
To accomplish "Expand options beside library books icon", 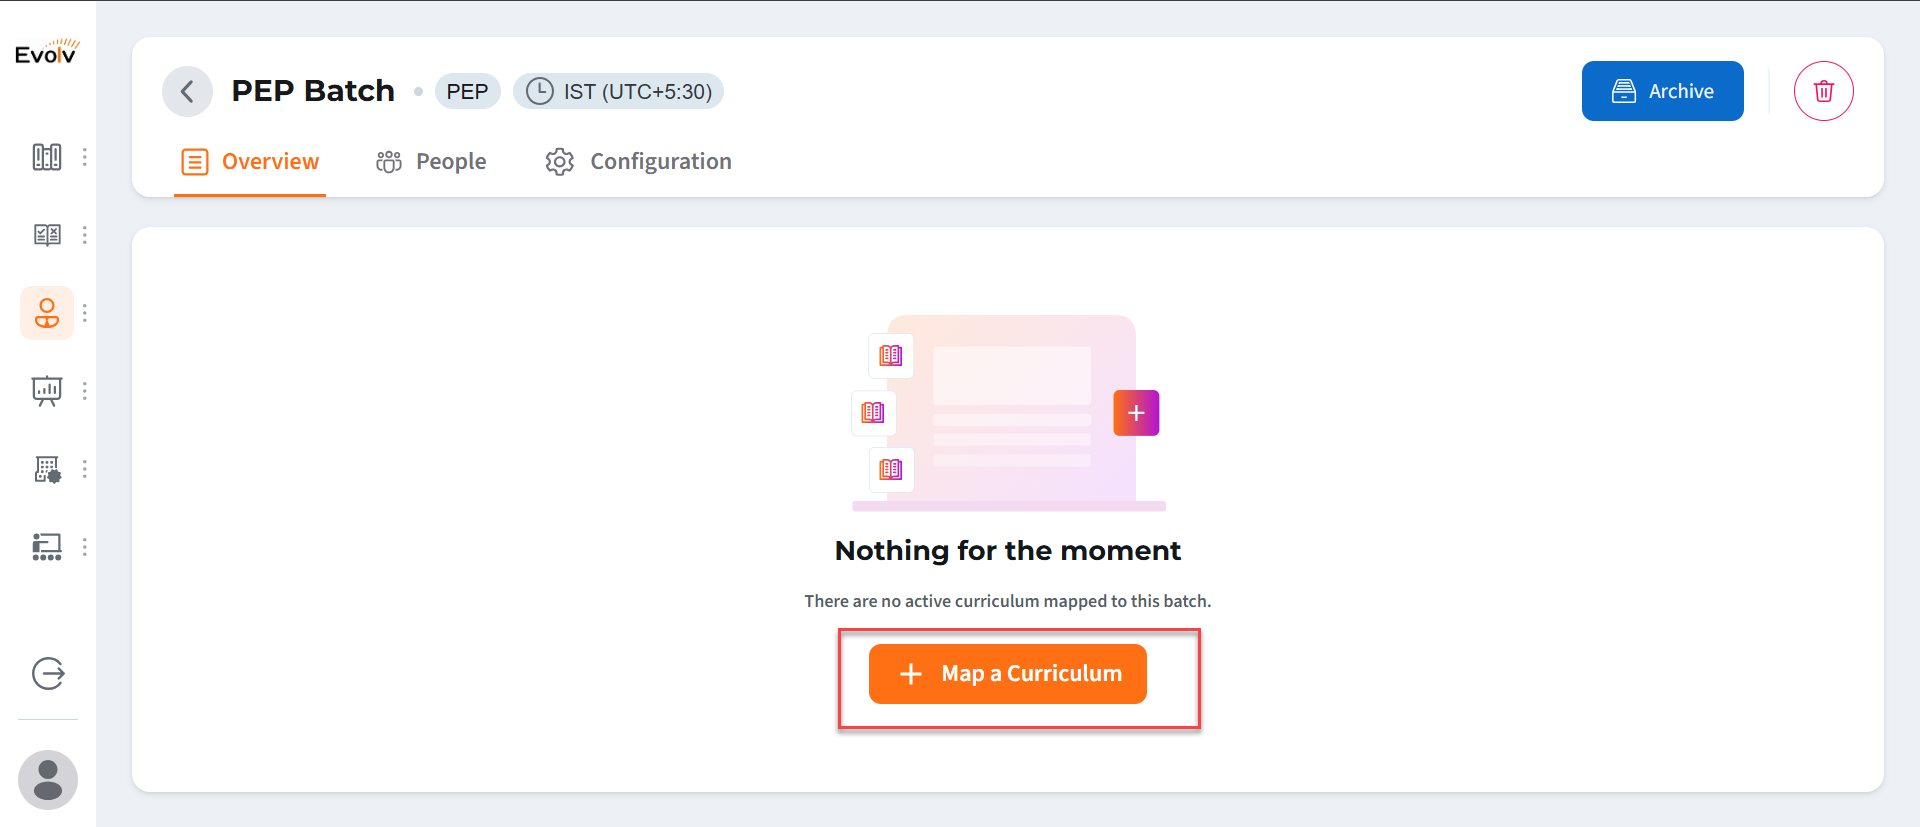I will click(85, 157).
